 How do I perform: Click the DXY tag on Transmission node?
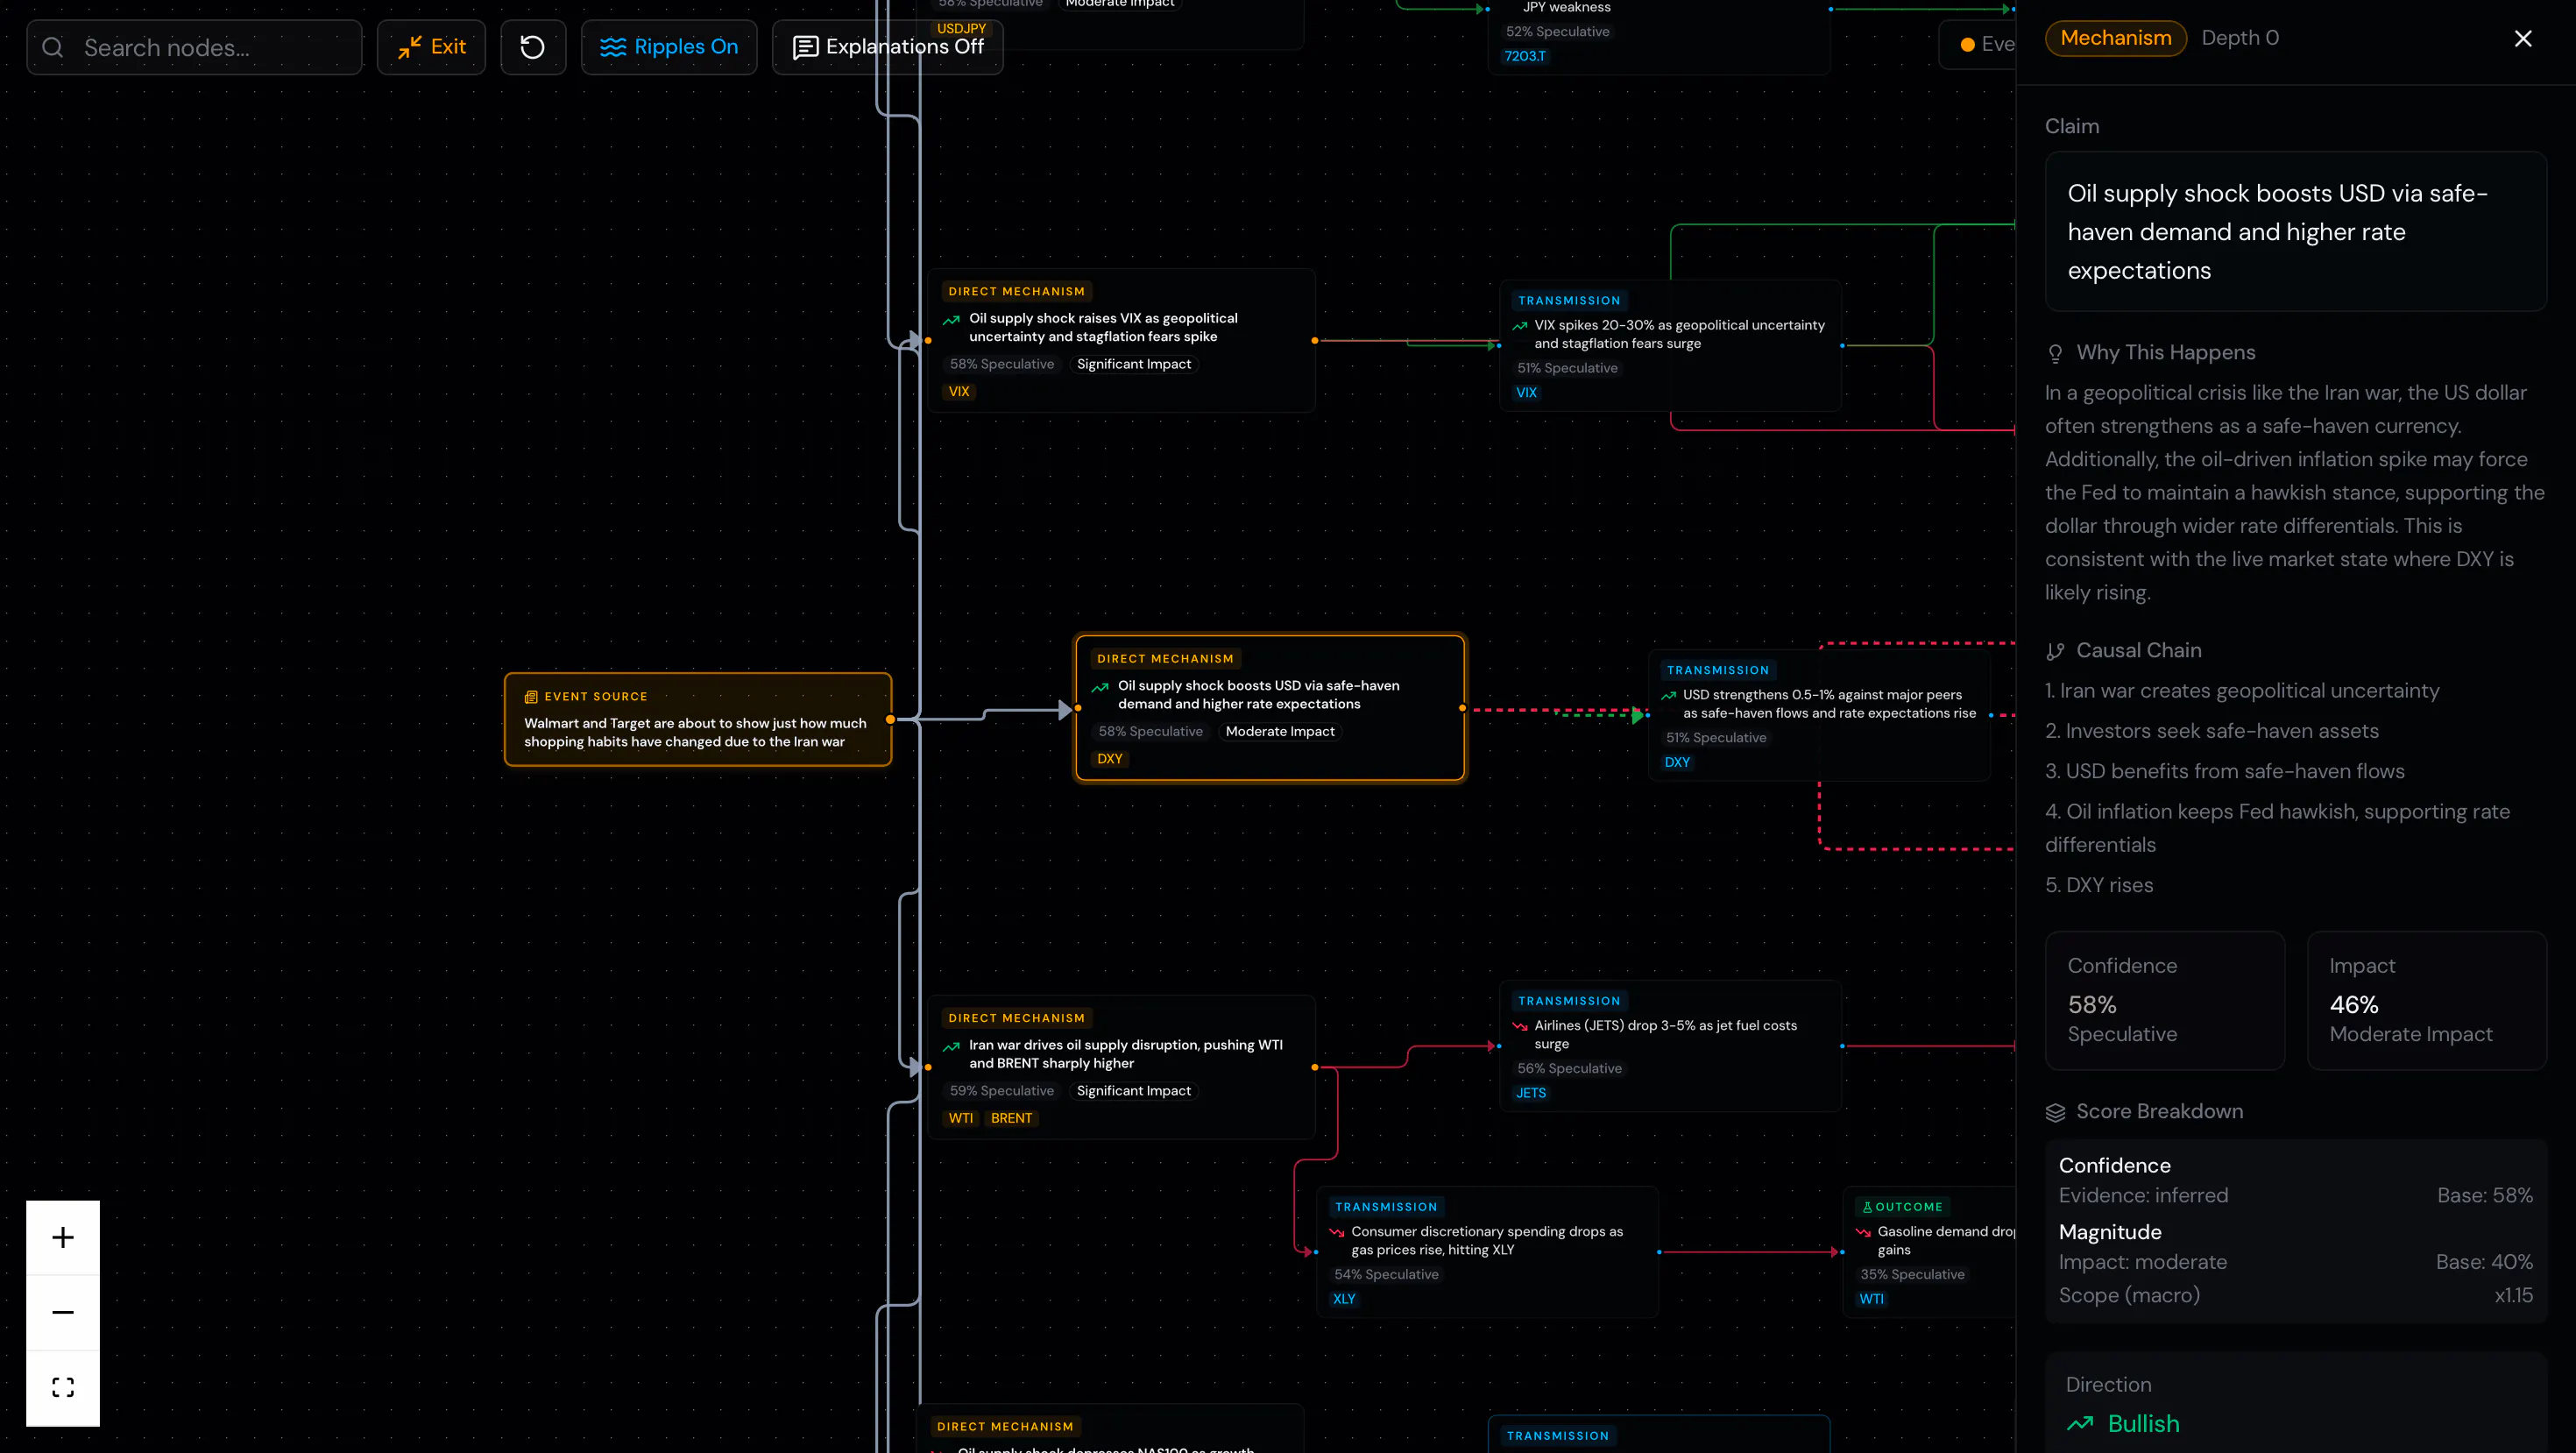click(x=1677, y=762)
